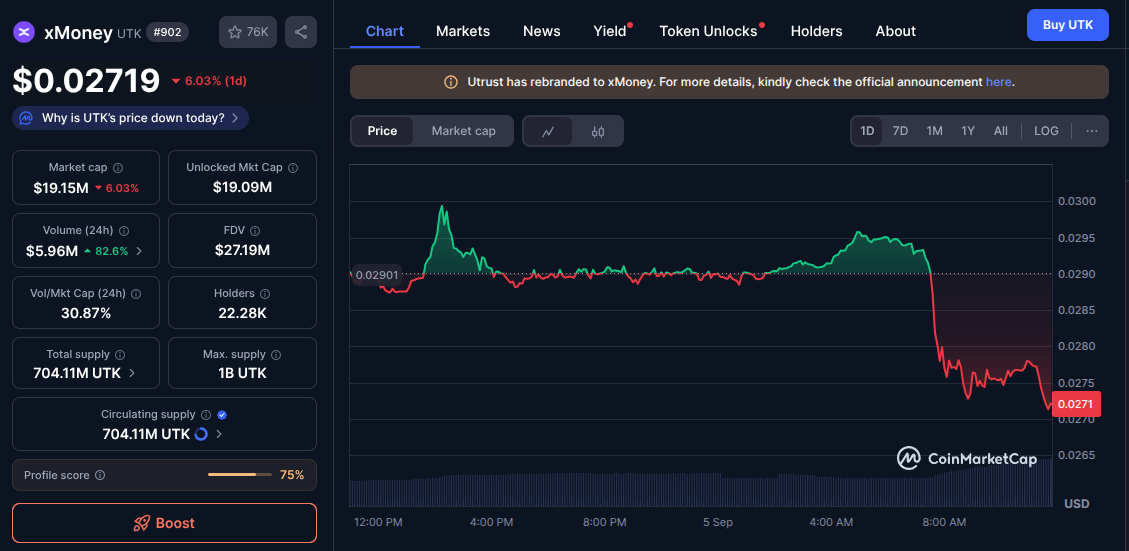
Task: Click the Profile score info icon
Action: [x=100, y=475]
